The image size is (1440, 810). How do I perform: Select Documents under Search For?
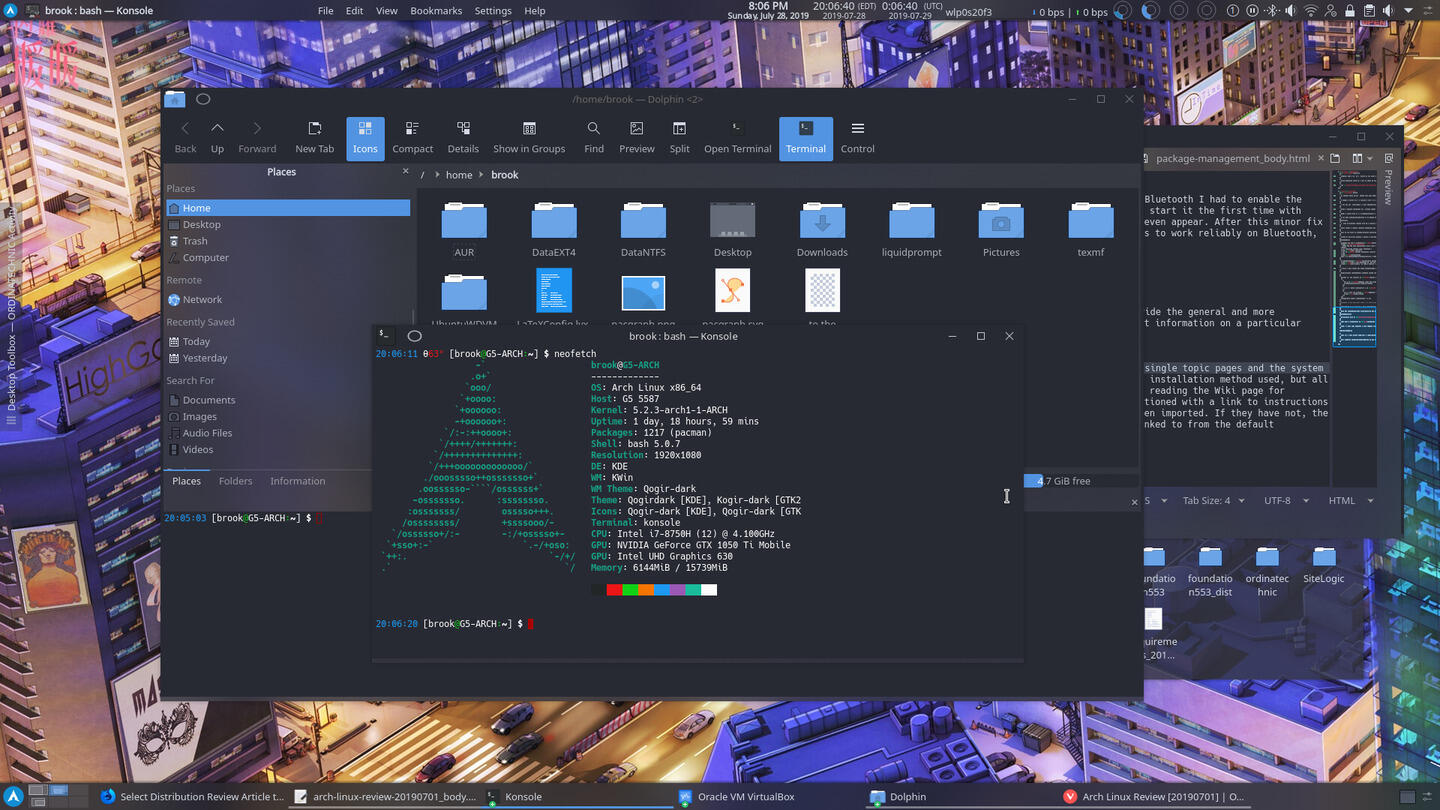(x=288, y=400)
